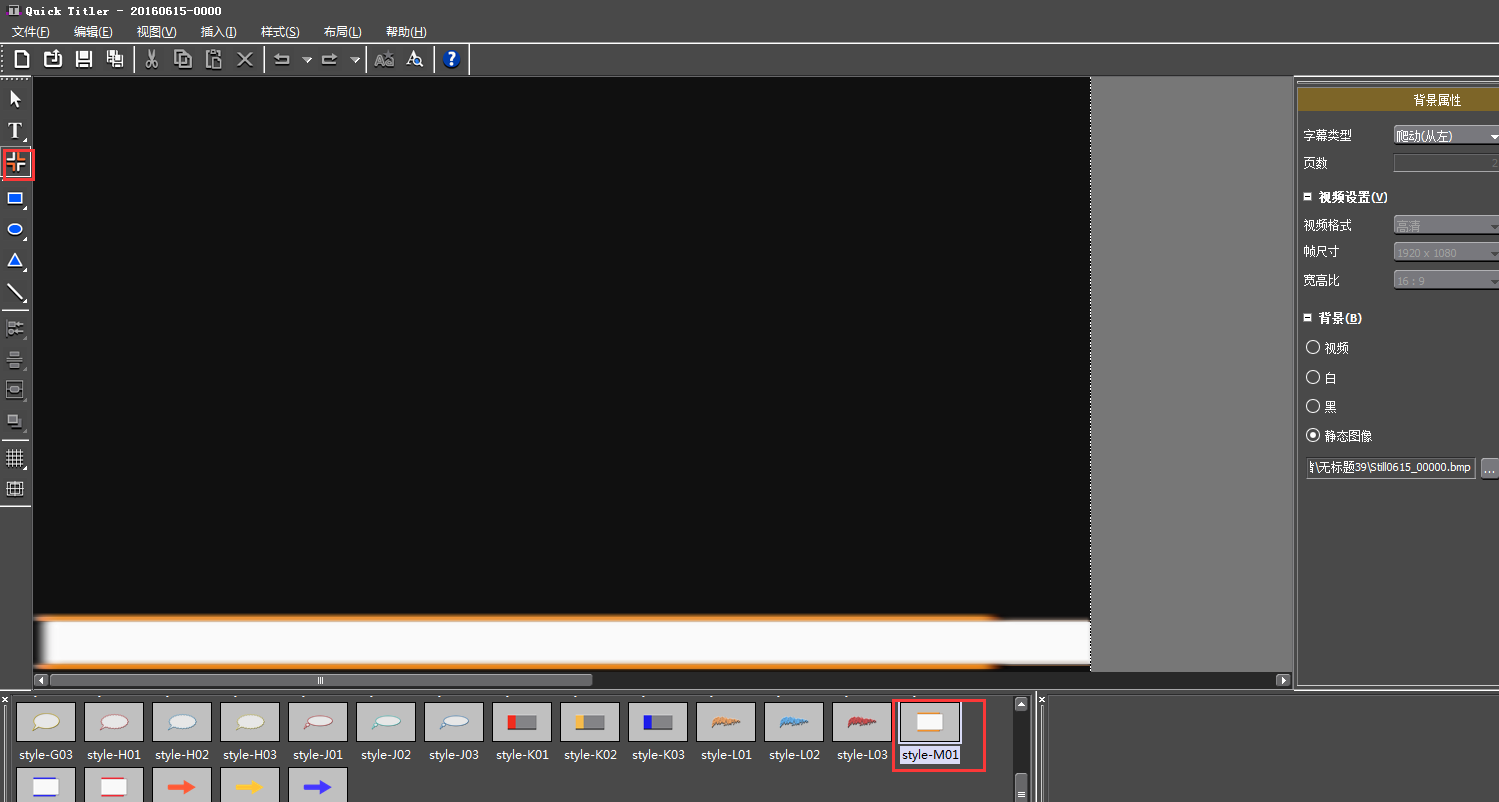Open Help with the question mark icon
Viewport: 1499px width, 802px height.
[x=452, y=59]
